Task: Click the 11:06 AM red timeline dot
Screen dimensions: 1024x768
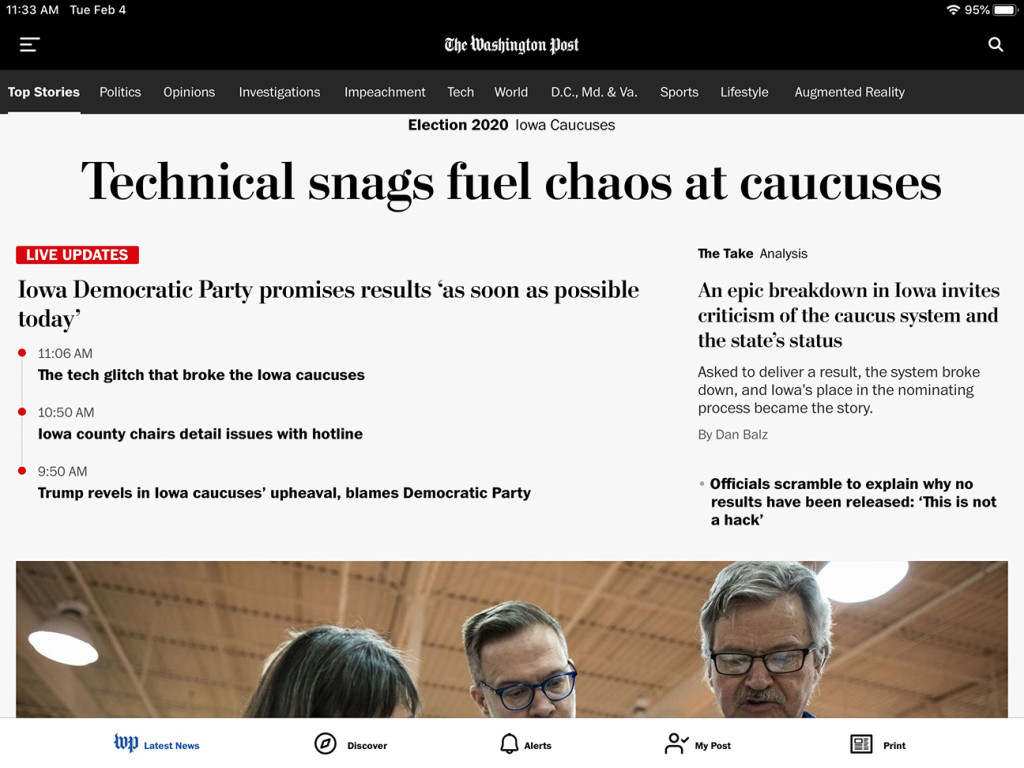Action: pyautogui.click(x=22, y=353)
